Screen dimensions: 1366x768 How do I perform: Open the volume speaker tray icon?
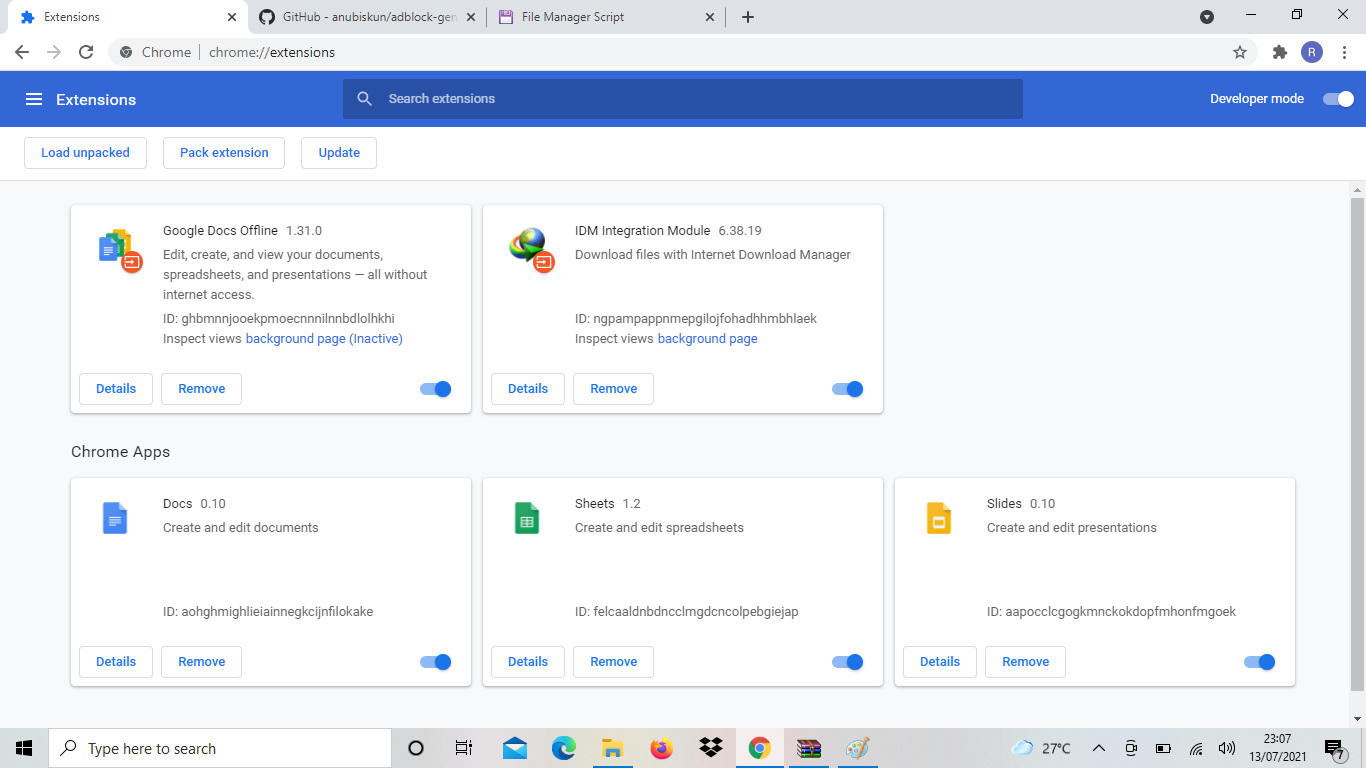[1227, 748]
